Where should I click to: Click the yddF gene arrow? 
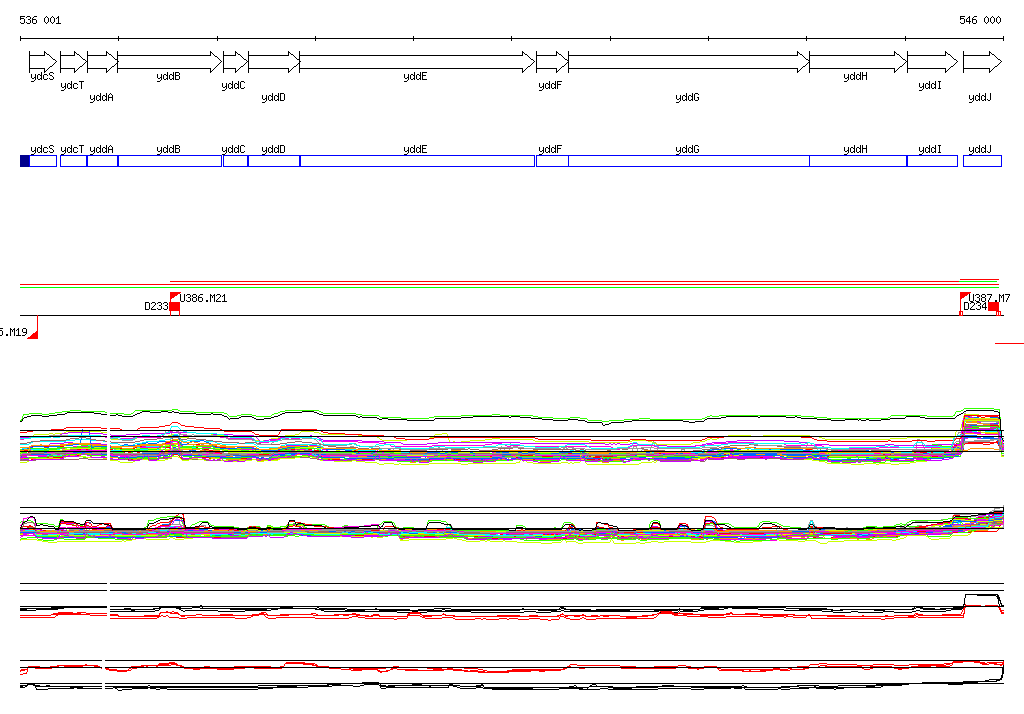[x=552, y=62]
